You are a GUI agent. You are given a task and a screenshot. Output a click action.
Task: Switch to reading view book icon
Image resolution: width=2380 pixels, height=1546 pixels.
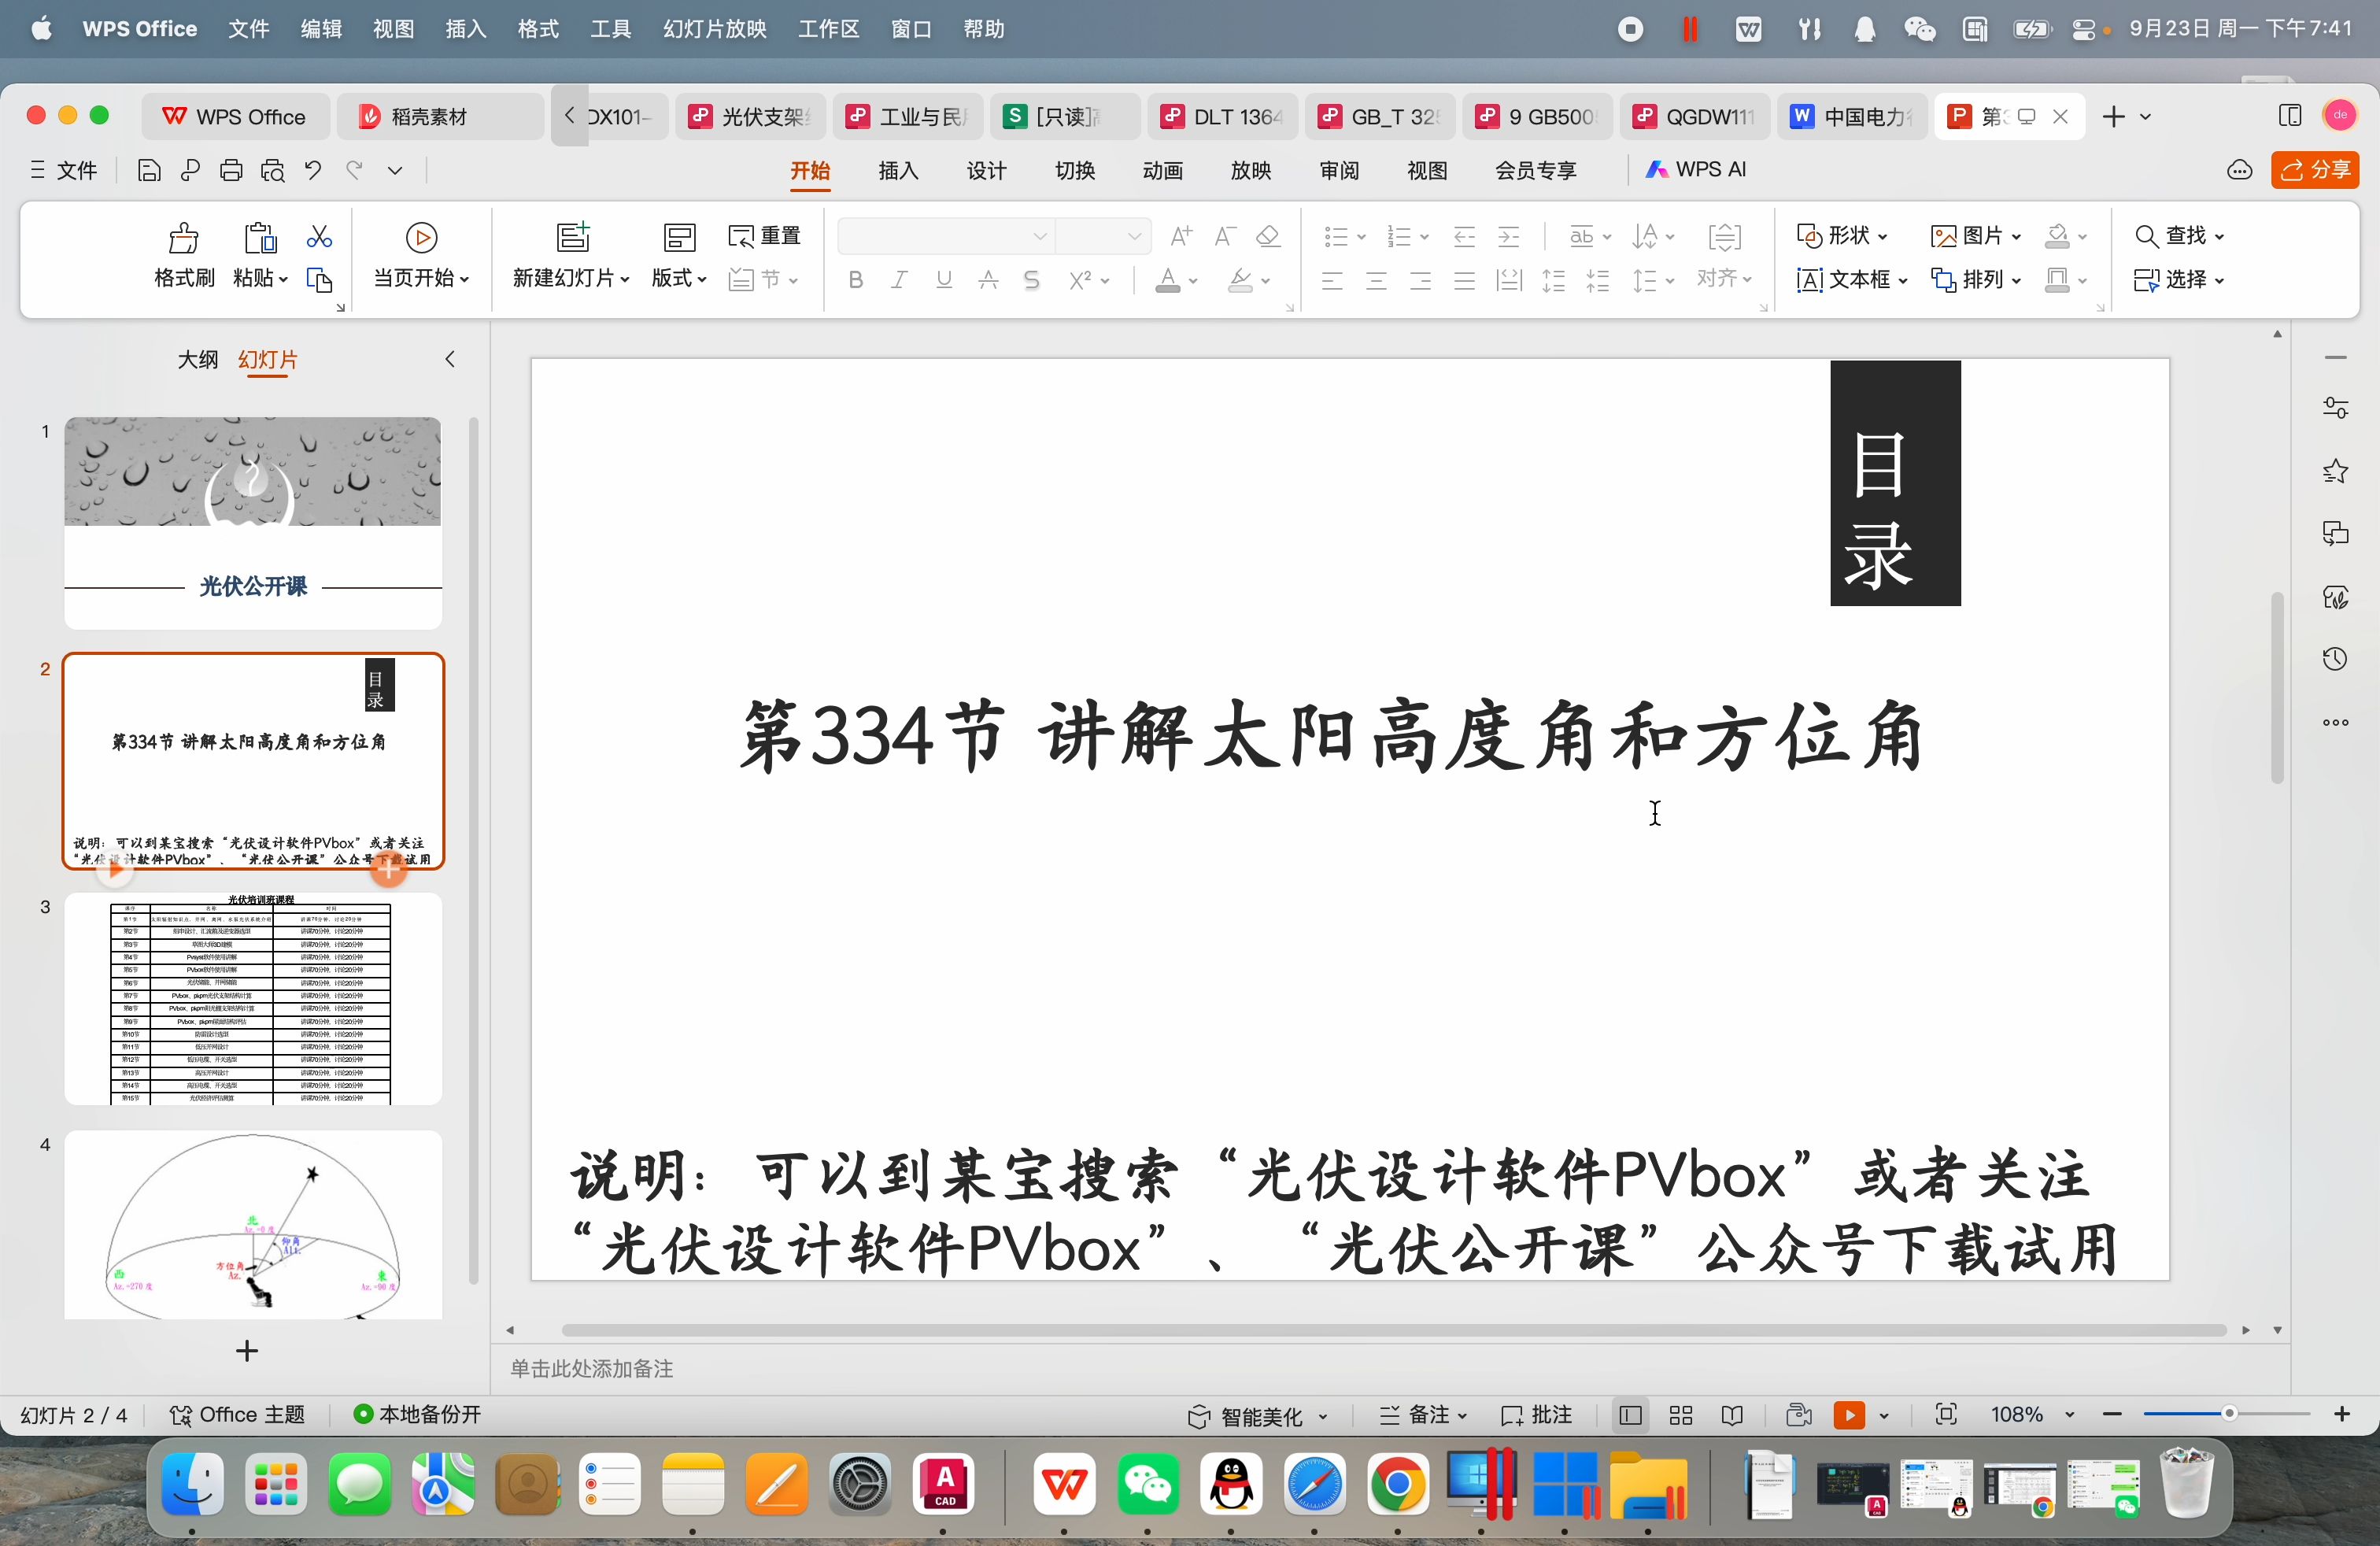[1733, 1415]
